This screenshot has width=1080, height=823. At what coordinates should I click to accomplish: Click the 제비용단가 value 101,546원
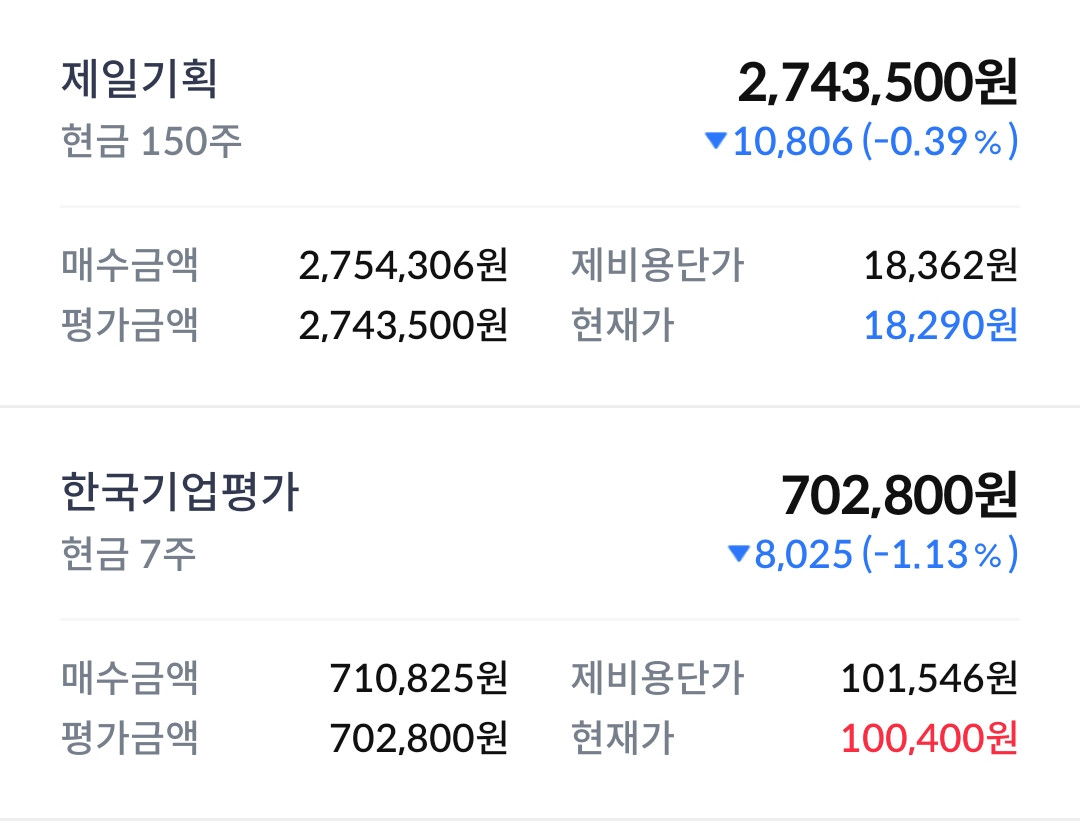[929, 678]
